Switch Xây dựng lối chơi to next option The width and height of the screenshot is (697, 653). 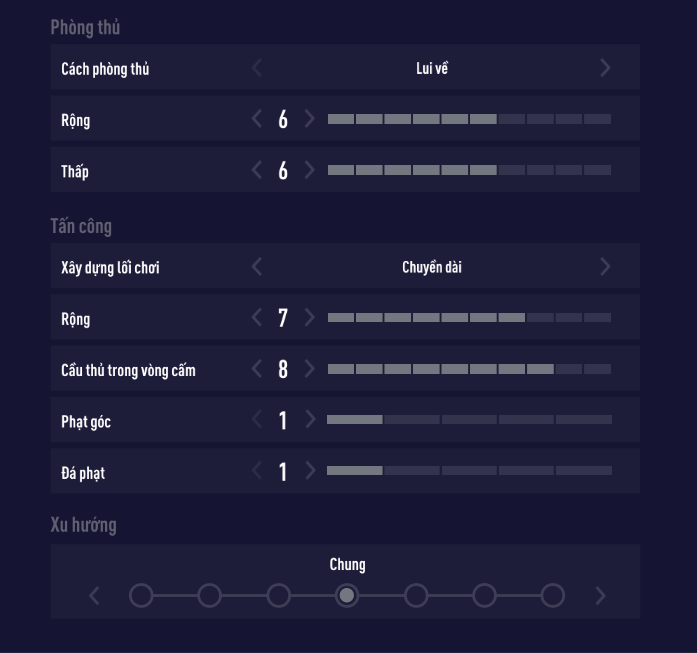605,267
